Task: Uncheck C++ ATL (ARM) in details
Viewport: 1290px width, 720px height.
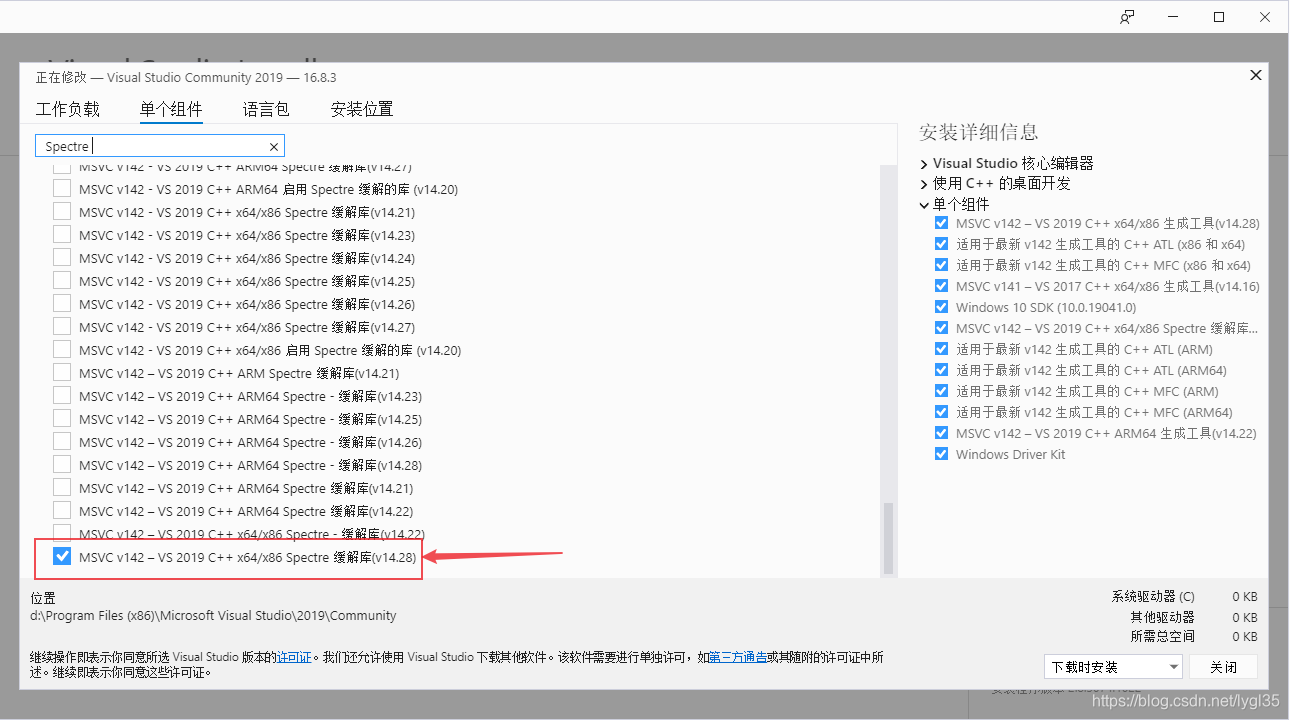Action: tap(941, 349)
